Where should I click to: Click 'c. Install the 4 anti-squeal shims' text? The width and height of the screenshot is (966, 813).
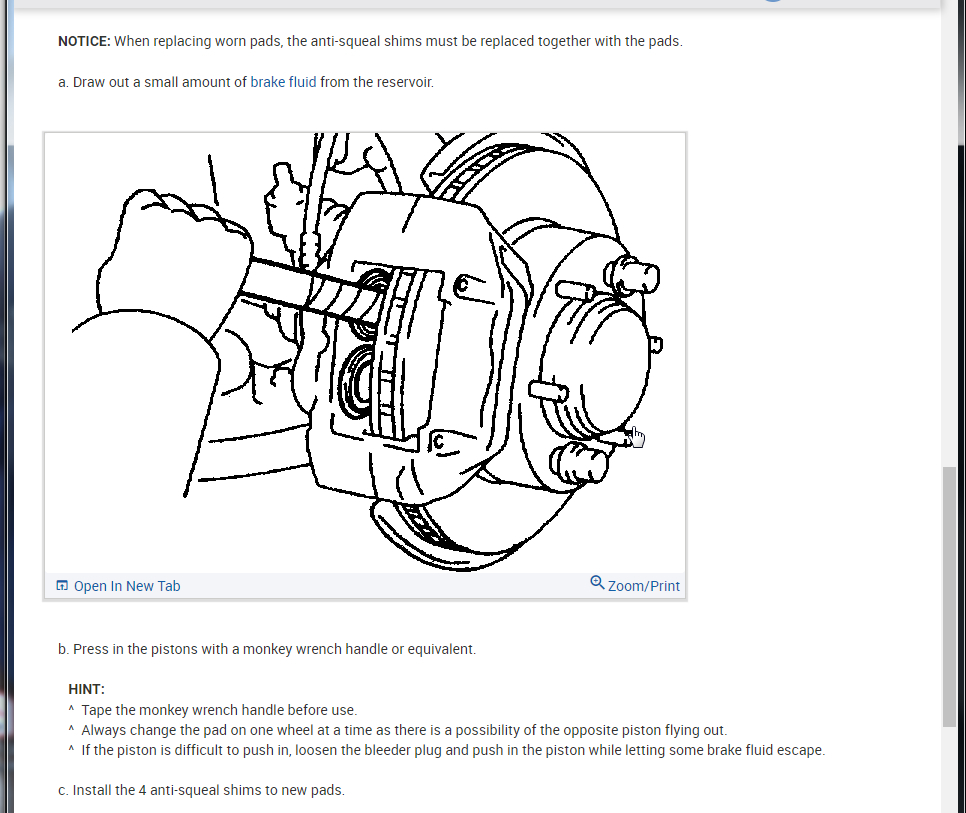click(x=201, y=790)
